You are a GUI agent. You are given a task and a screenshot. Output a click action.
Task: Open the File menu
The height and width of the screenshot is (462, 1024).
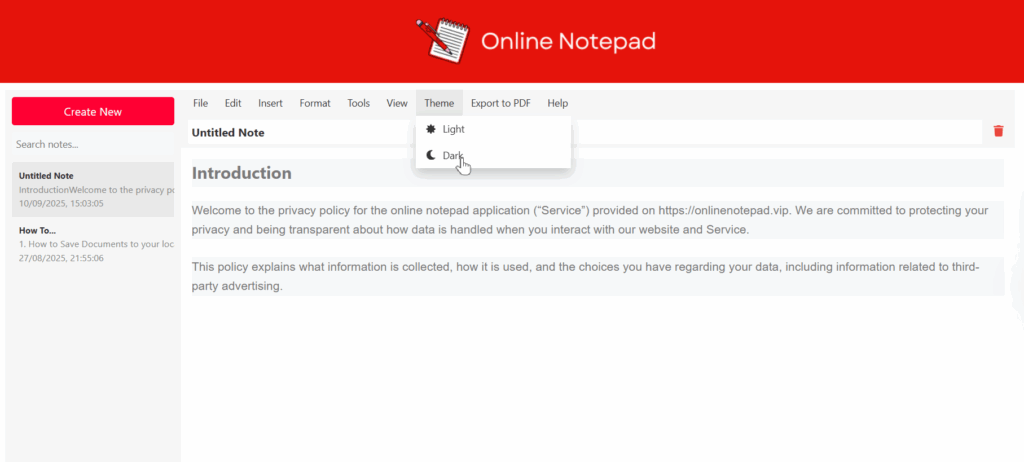click(x=200, y=103)
